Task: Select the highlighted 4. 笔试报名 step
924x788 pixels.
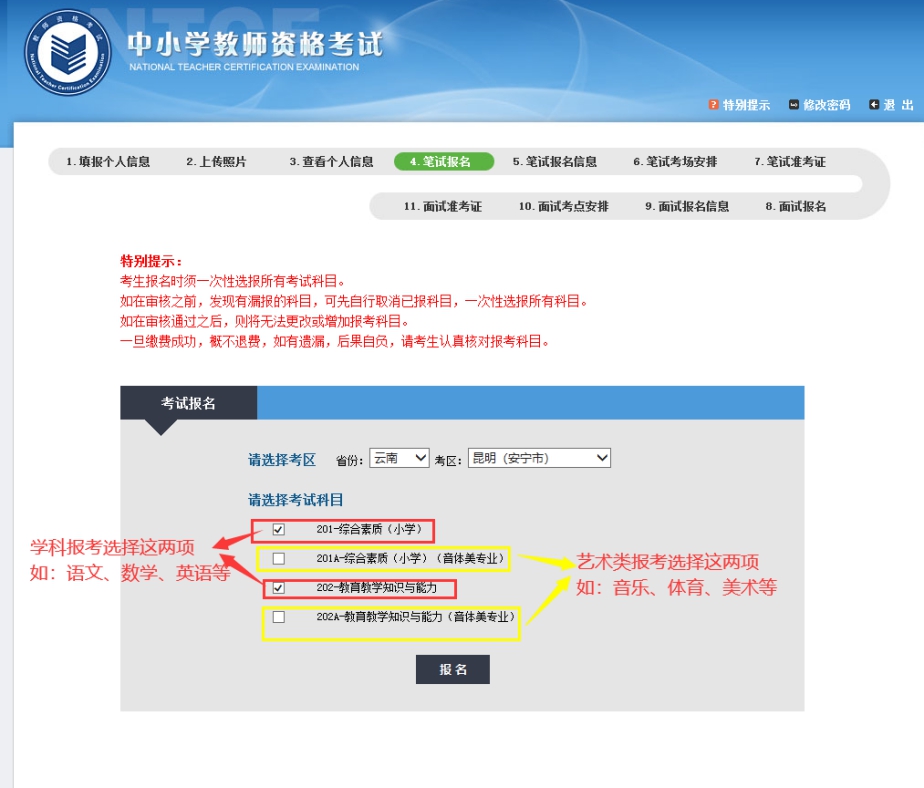Action: pos(443,162)
